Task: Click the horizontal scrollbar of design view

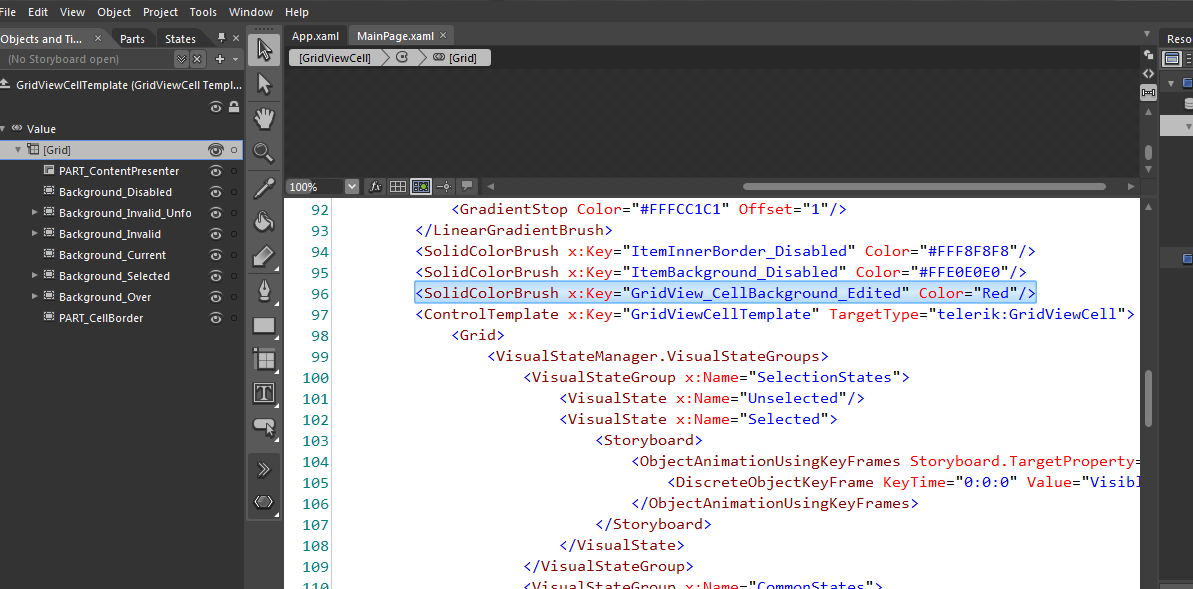Action: tap(924, 186)
